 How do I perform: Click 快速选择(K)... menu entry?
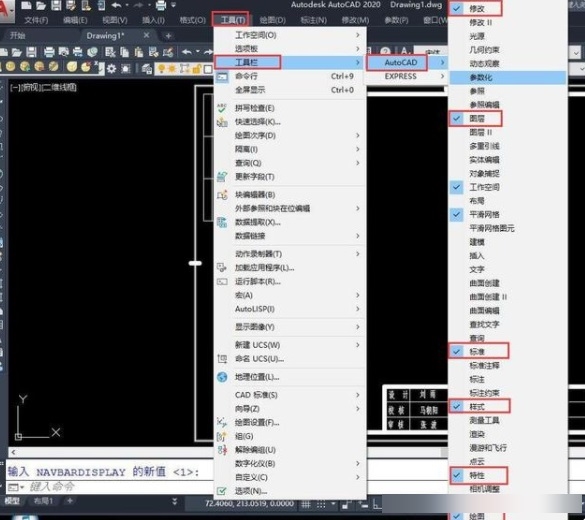(290, 122)
